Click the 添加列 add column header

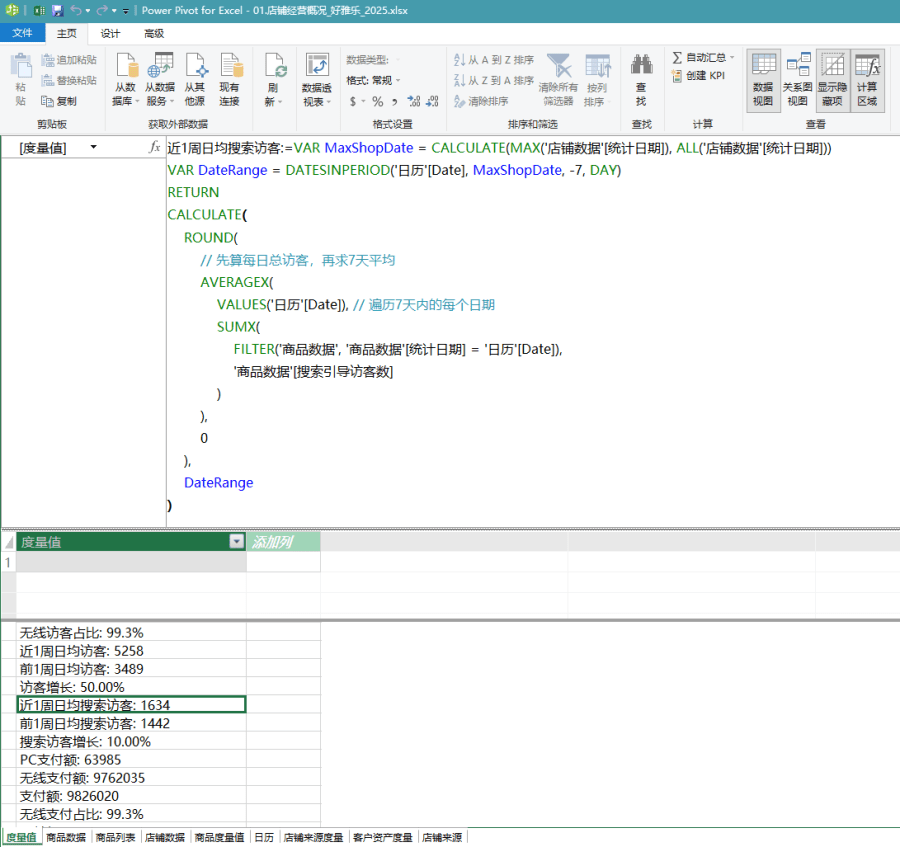283,542
